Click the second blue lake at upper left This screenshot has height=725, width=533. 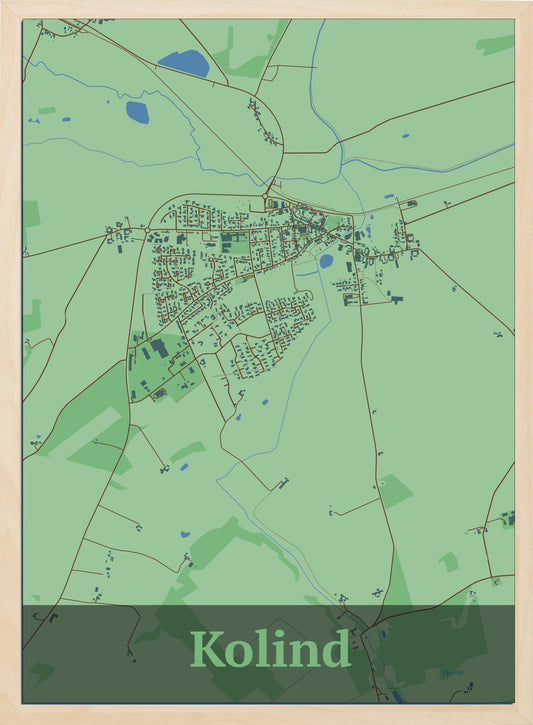(x=137, y=112)
